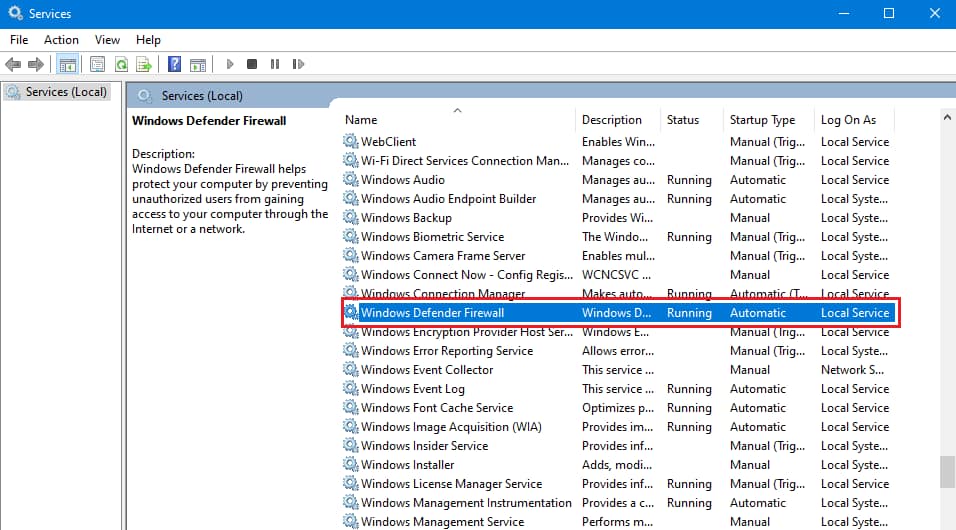Image resolution: width=956 pixels, height=530 pixels.
Task: Click the Stop Service square icon
Action: click(252, 64)
